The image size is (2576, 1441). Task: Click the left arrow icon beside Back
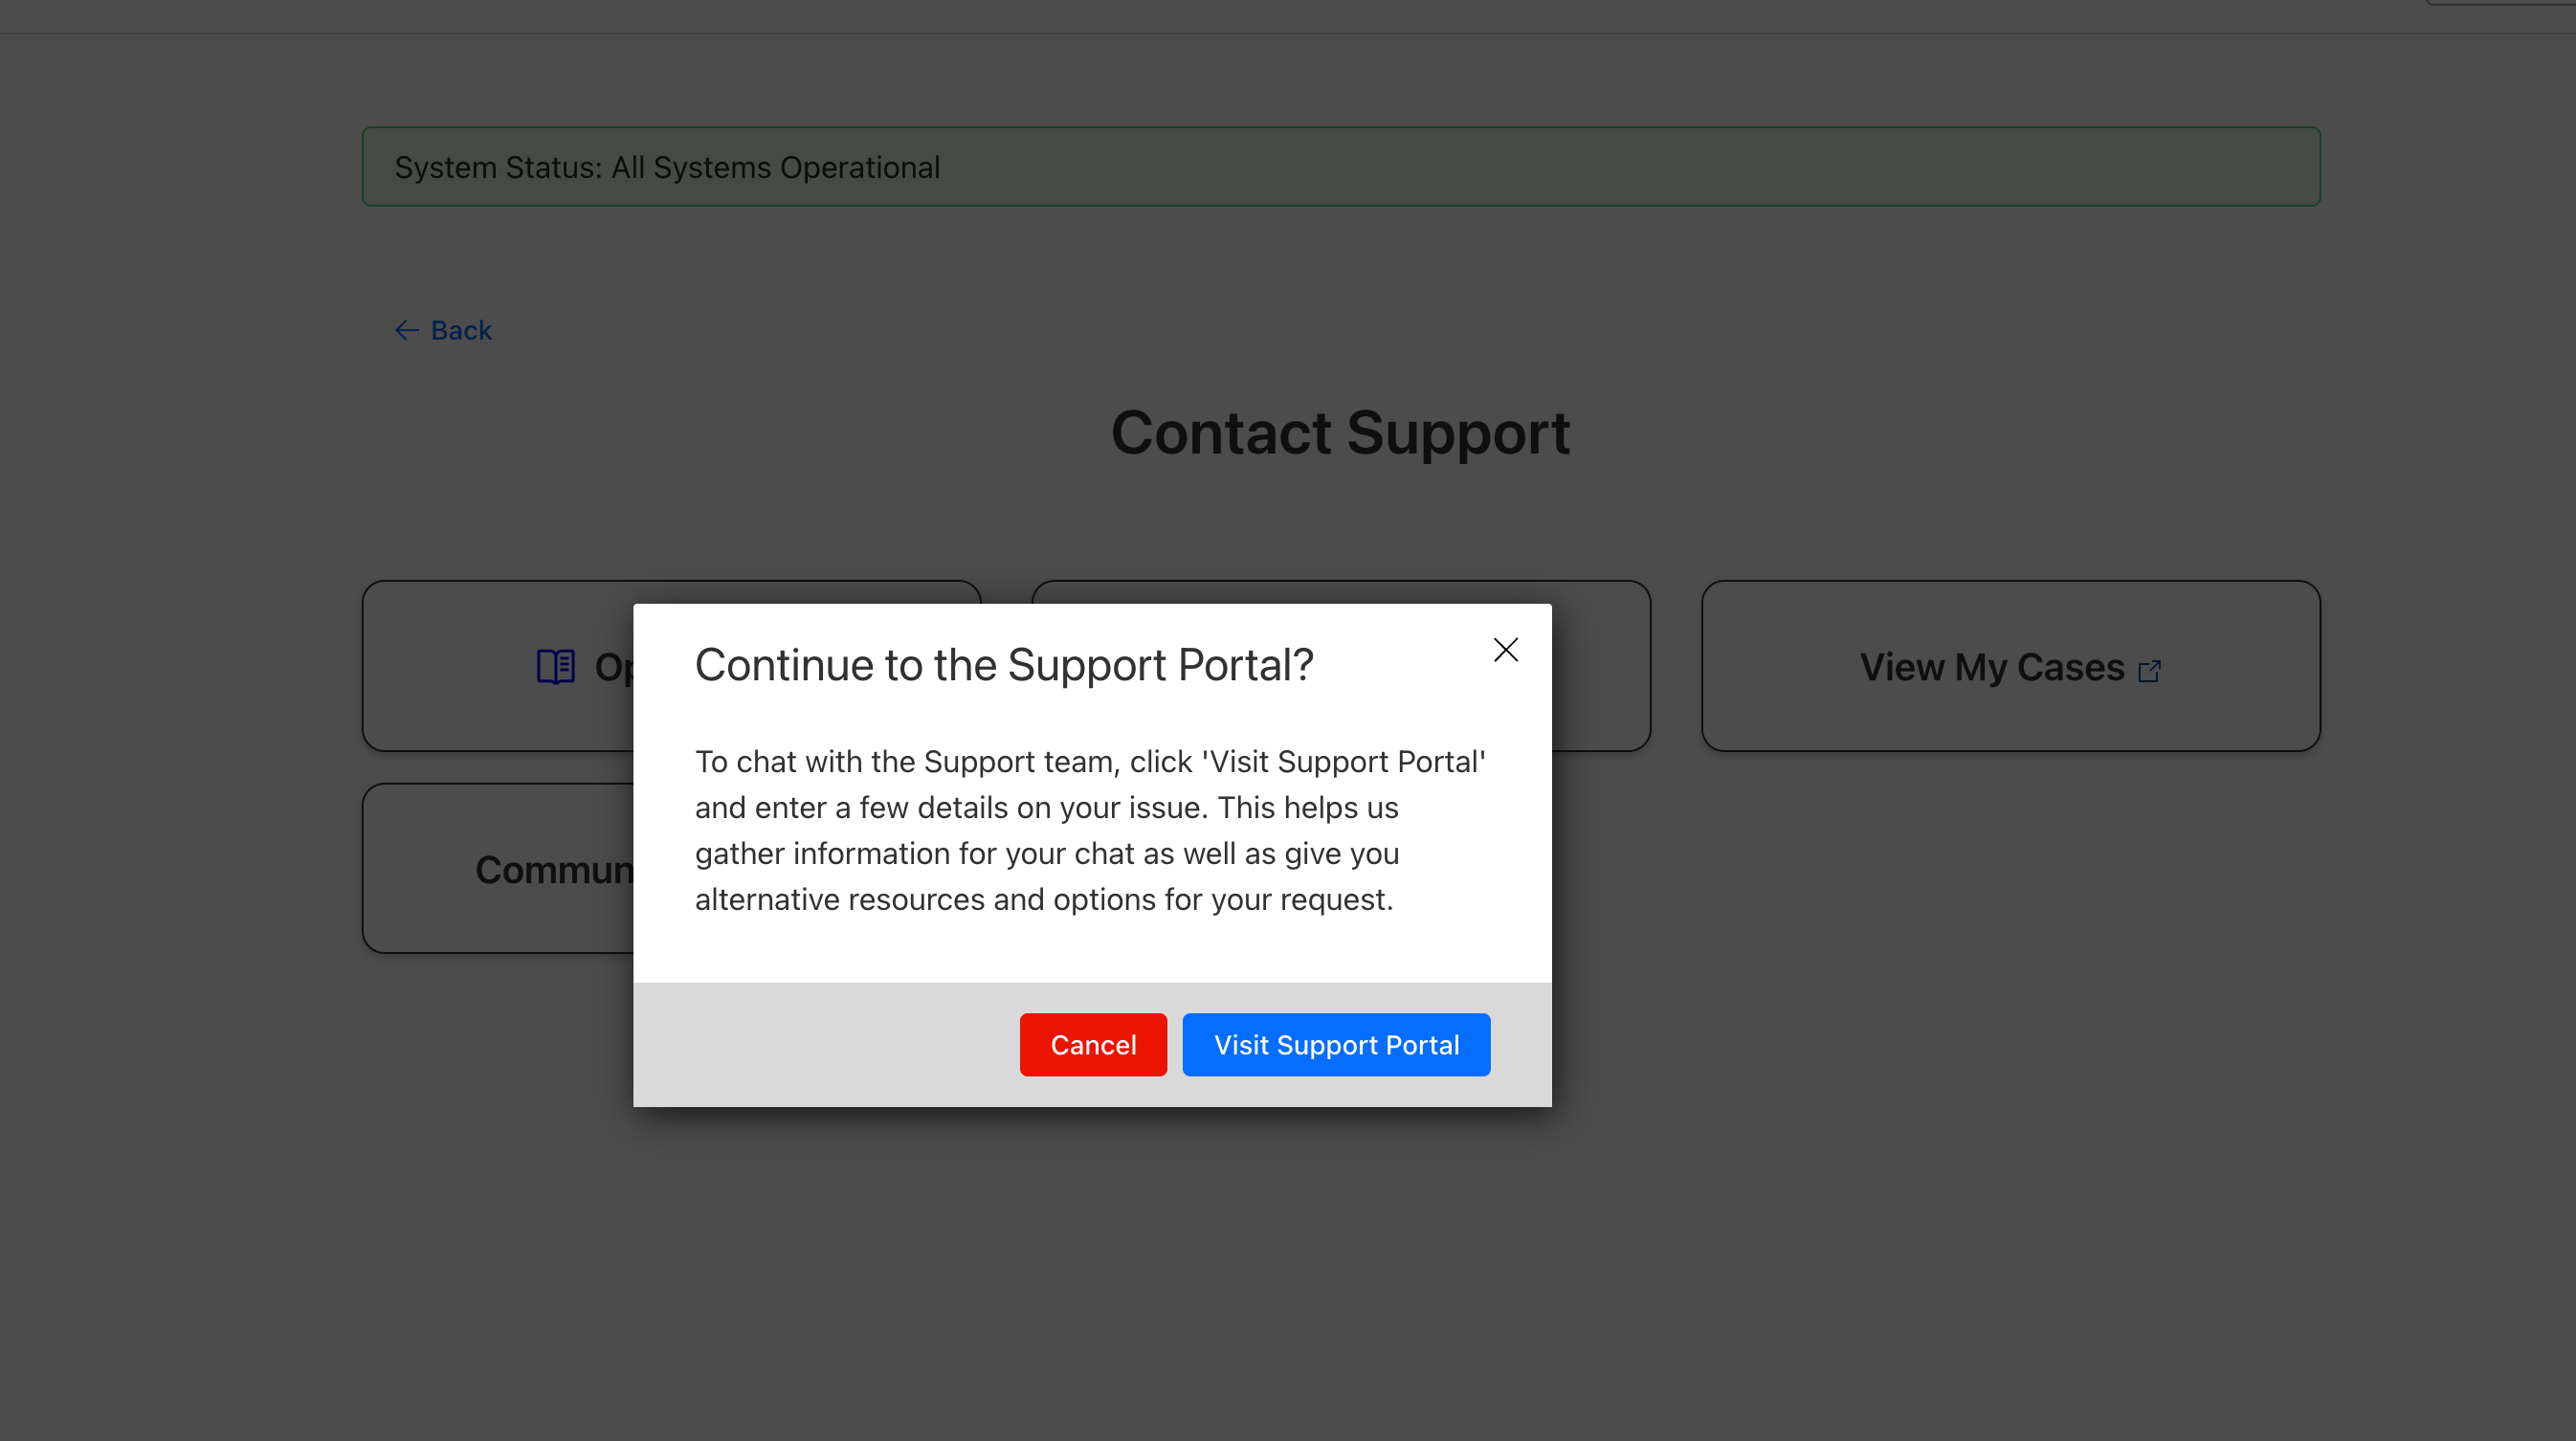(x=406, y=330)
